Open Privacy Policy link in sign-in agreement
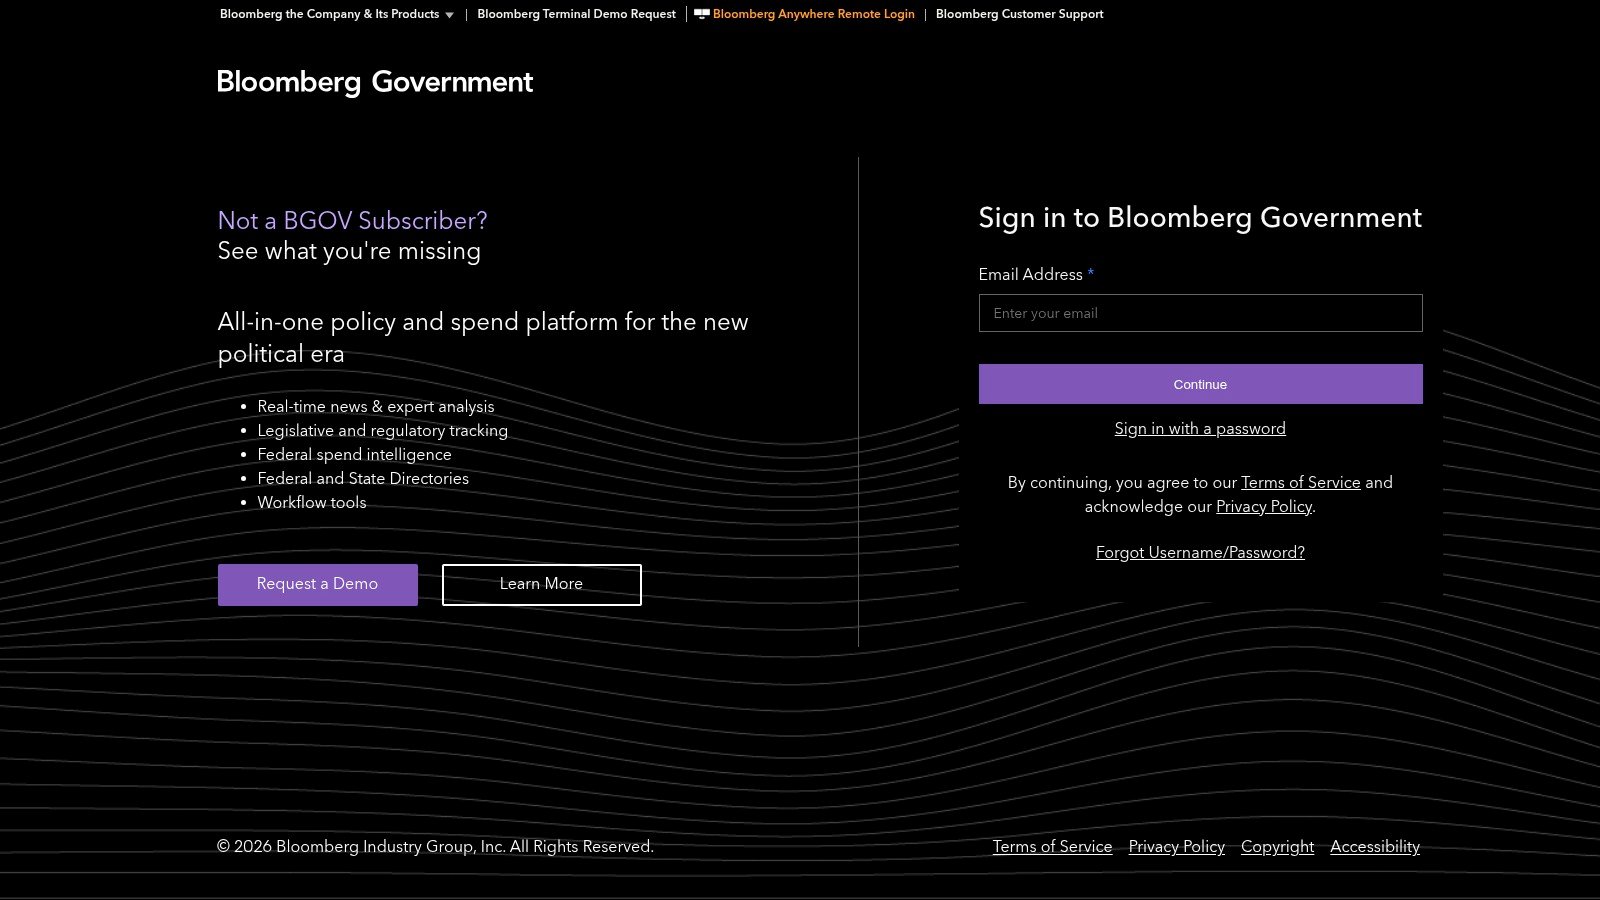Viewport: 1600px width, 900px height. point(1264,507)
